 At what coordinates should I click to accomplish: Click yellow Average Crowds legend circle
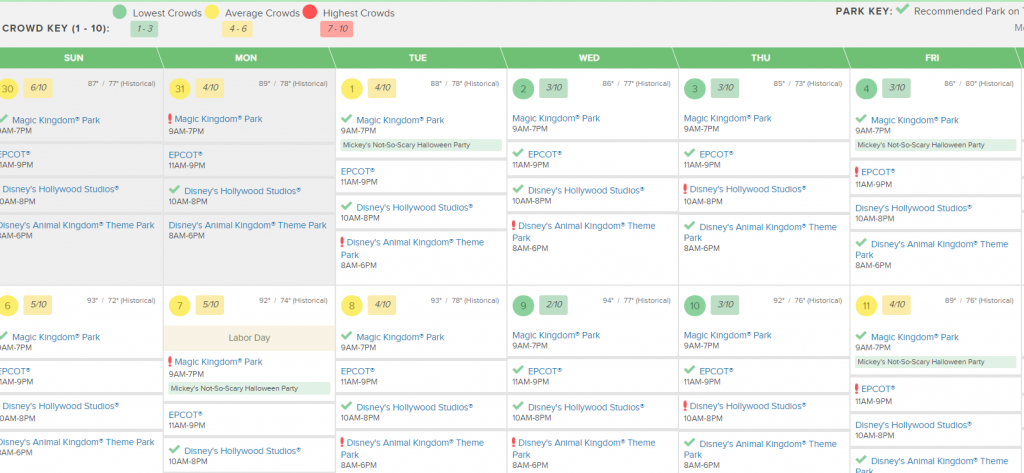coord(211,12)
